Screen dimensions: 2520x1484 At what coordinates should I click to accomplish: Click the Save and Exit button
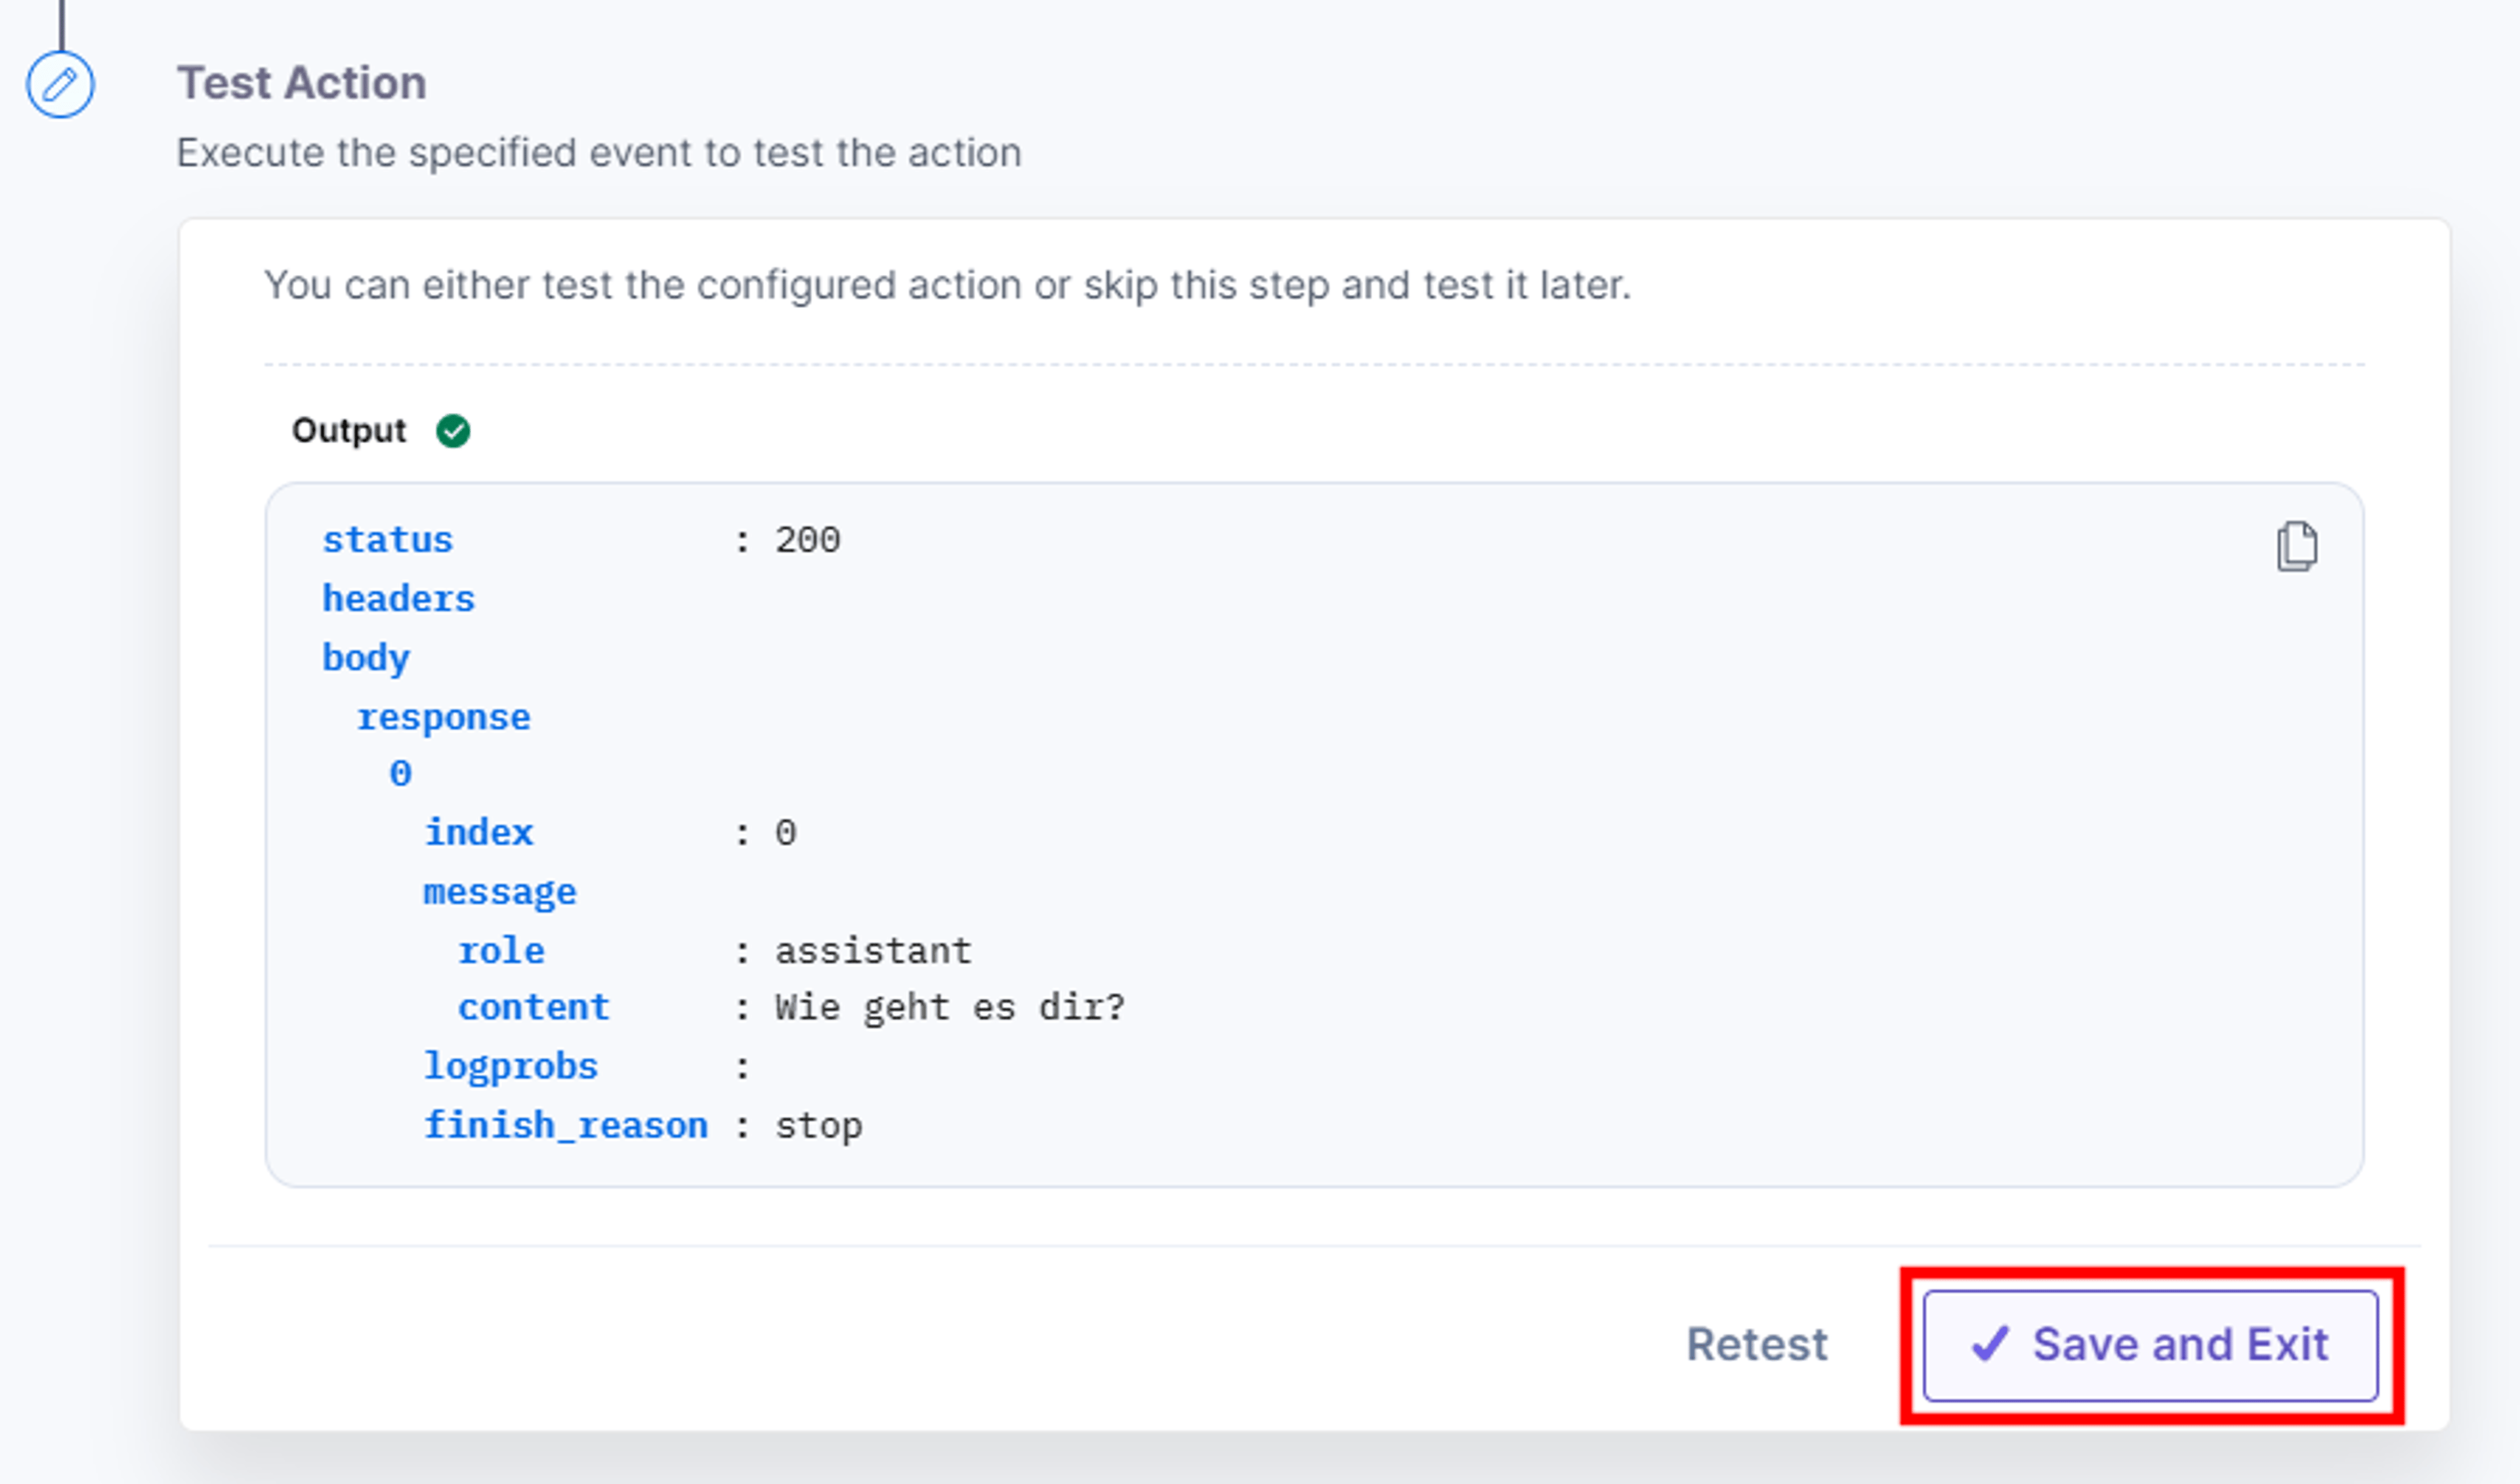tap(2150, 1345)
